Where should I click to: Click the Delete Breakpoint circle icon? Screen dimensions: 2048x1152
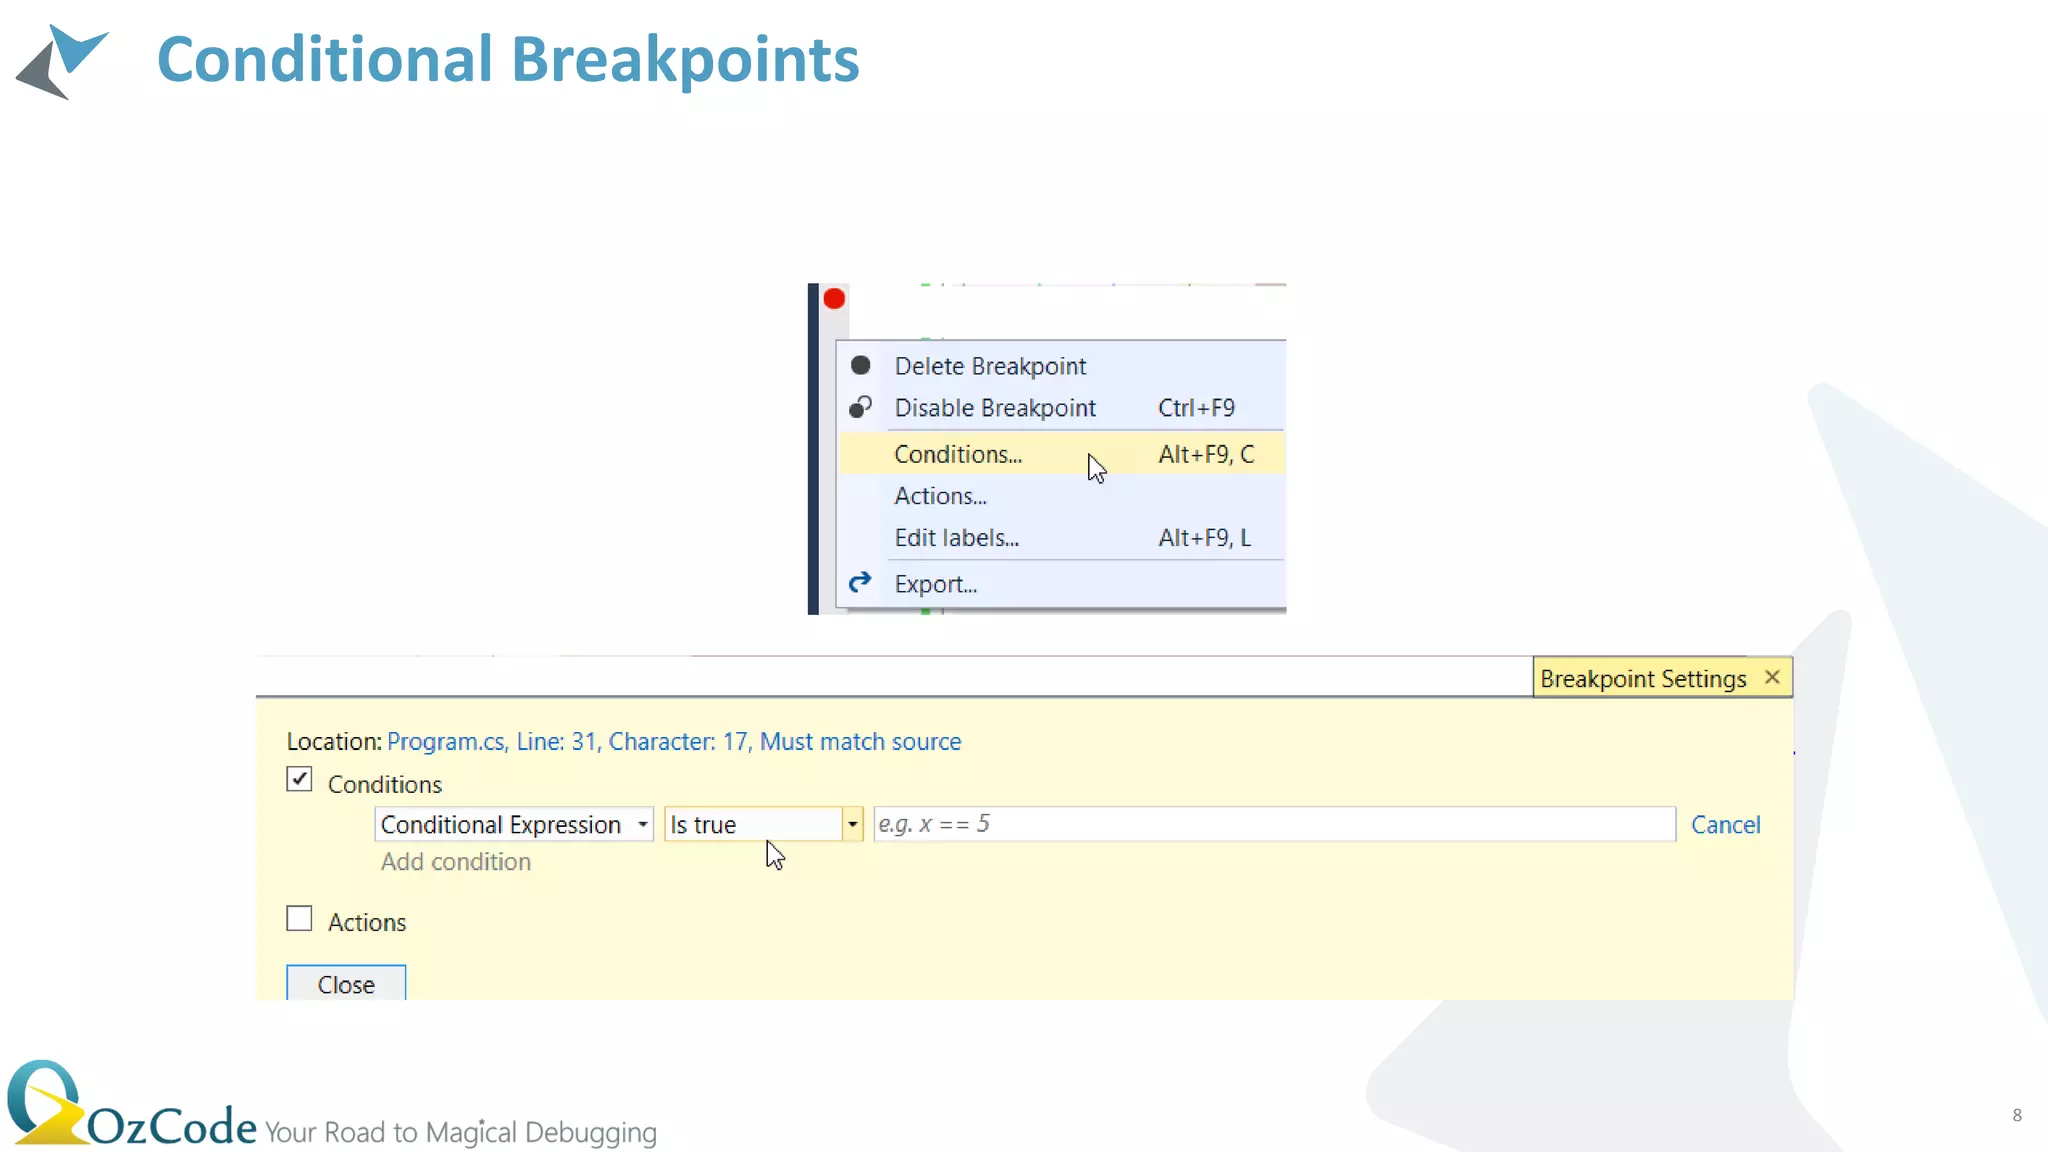coord(860,365)
